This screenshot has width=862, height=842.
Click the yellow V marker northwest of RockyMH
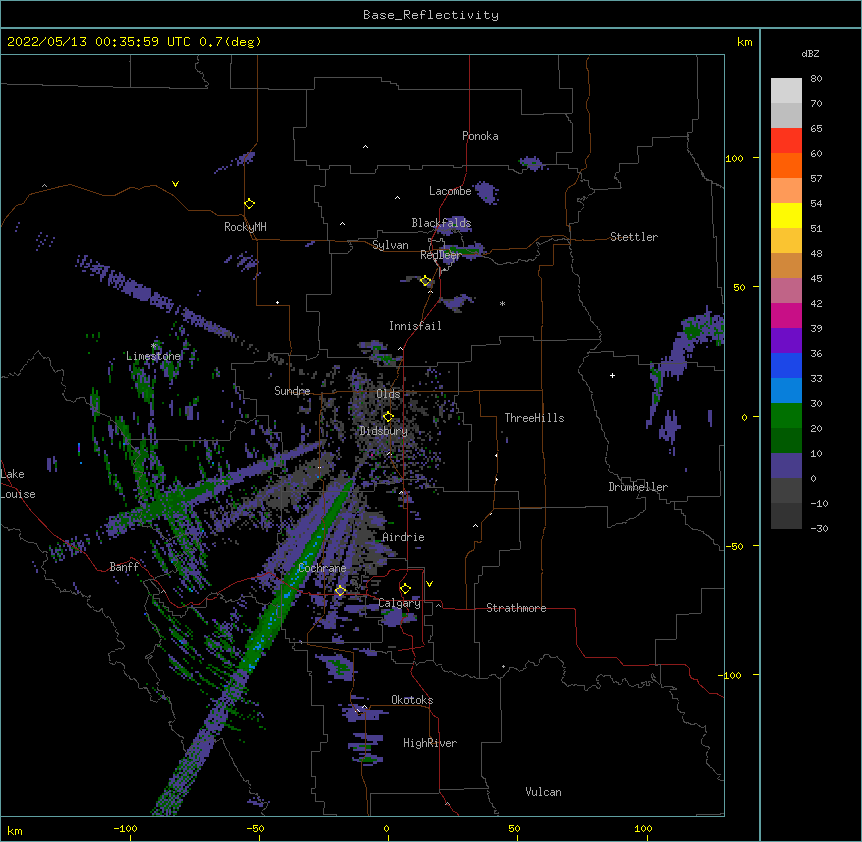(175, 184)
